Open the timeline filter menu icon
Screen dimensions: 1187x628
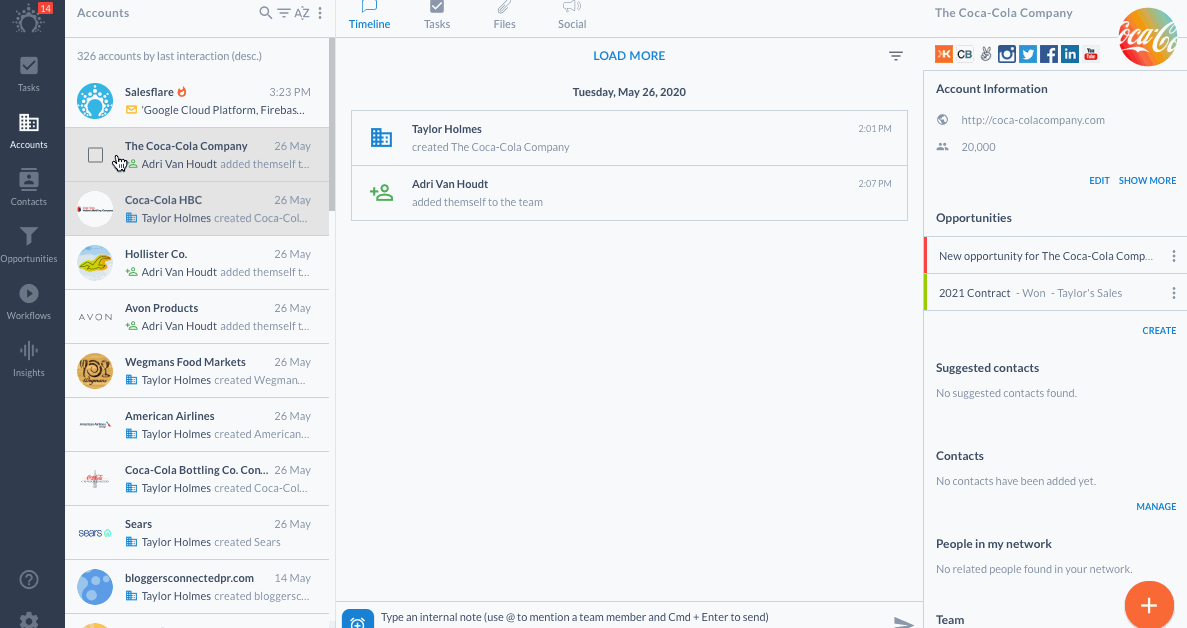pos(896,56)
